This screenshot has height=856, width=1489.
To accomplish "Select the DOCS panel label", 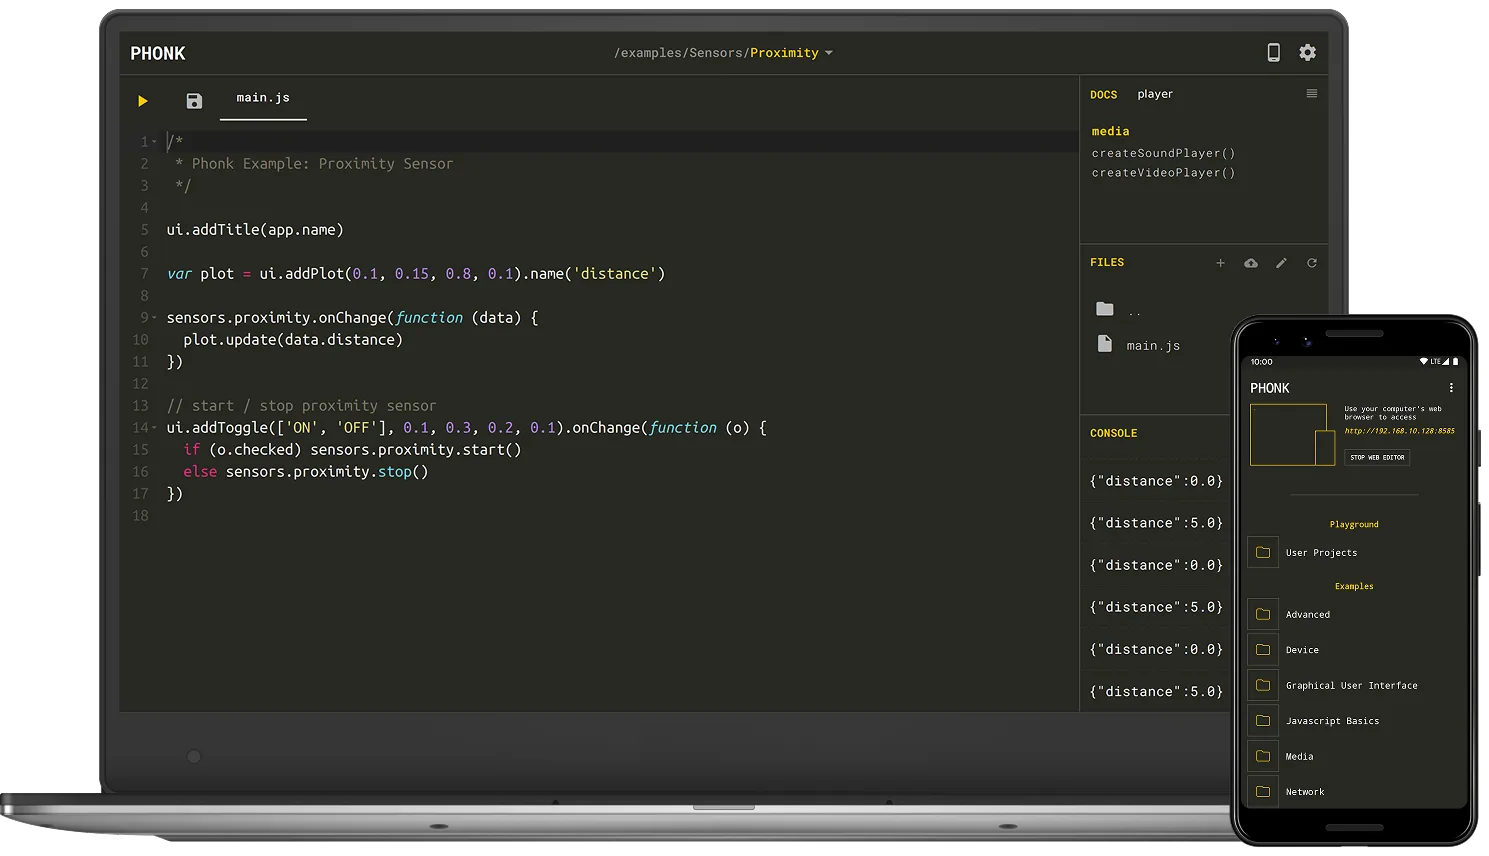I will pyautogui.click(x=1104, y=95).
